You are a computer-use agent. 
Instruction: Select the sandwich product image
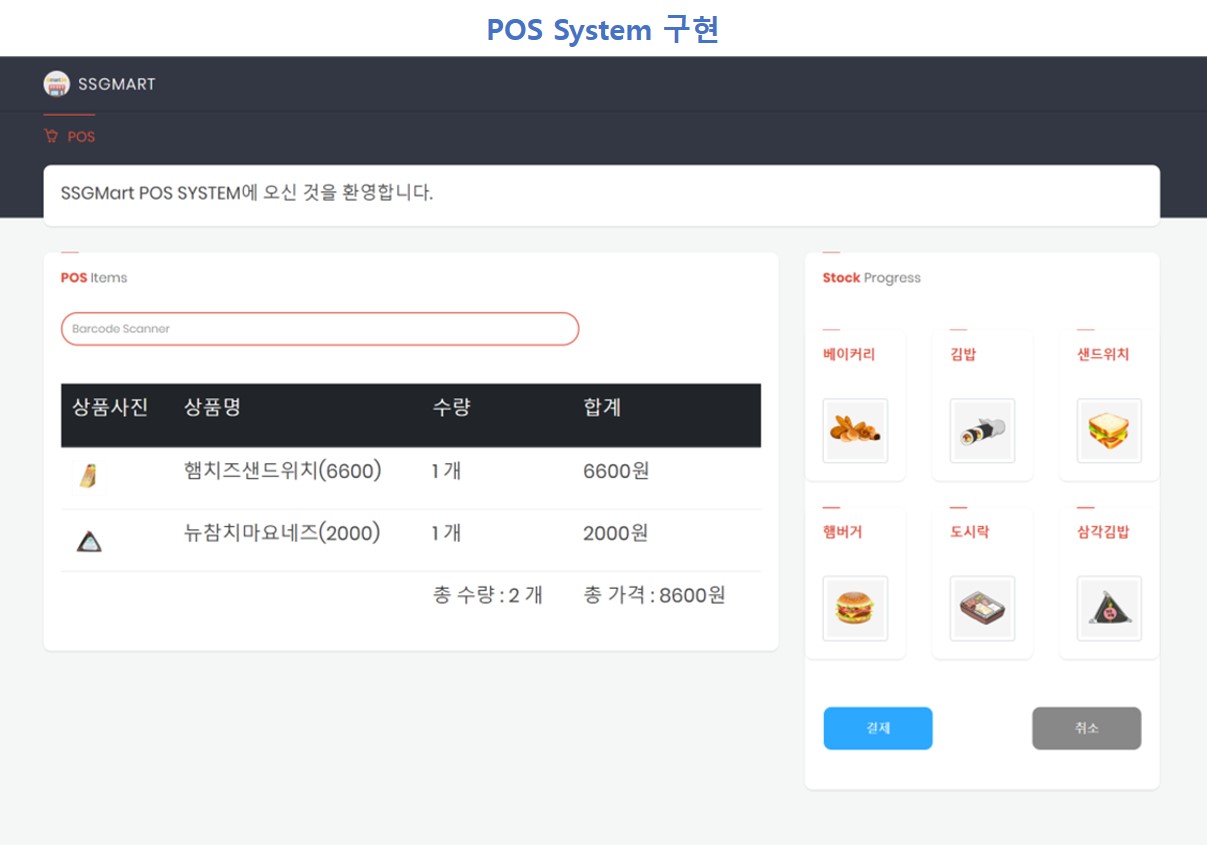point(1109,431)
